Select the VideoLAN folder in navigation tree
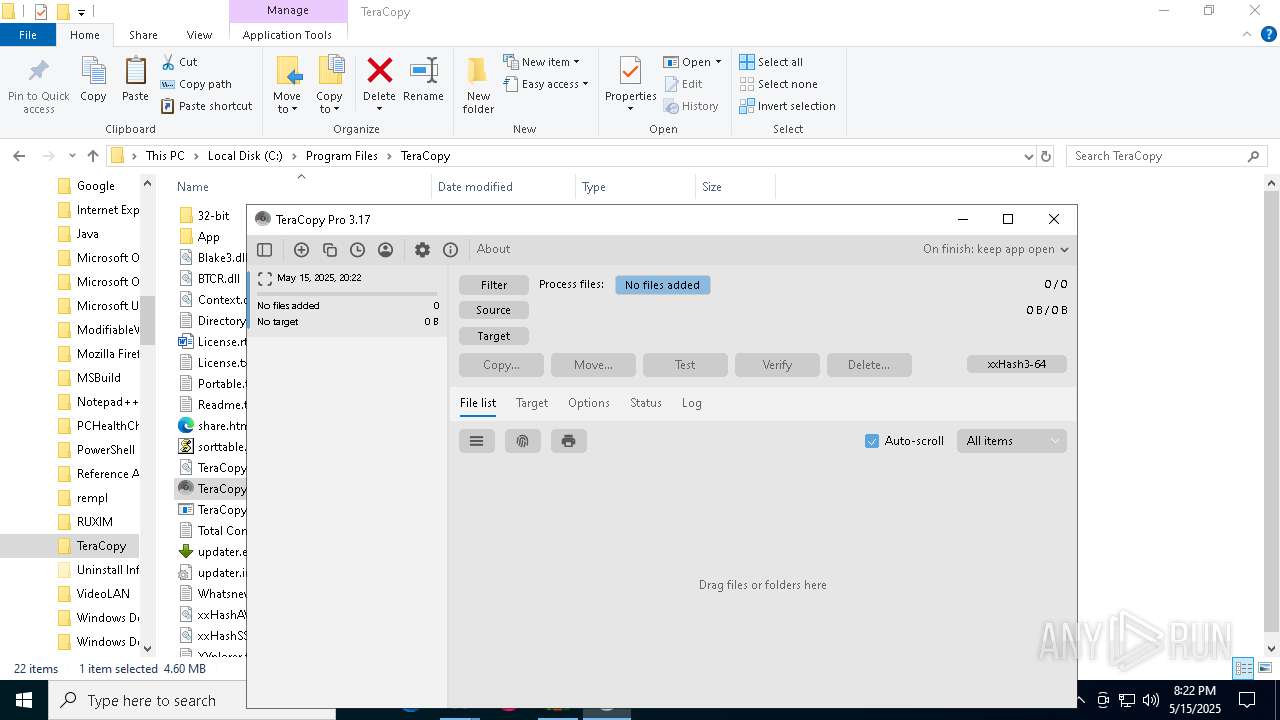Image resolution: width=1280 pixels, height=720 pixels. pos(103,594)
